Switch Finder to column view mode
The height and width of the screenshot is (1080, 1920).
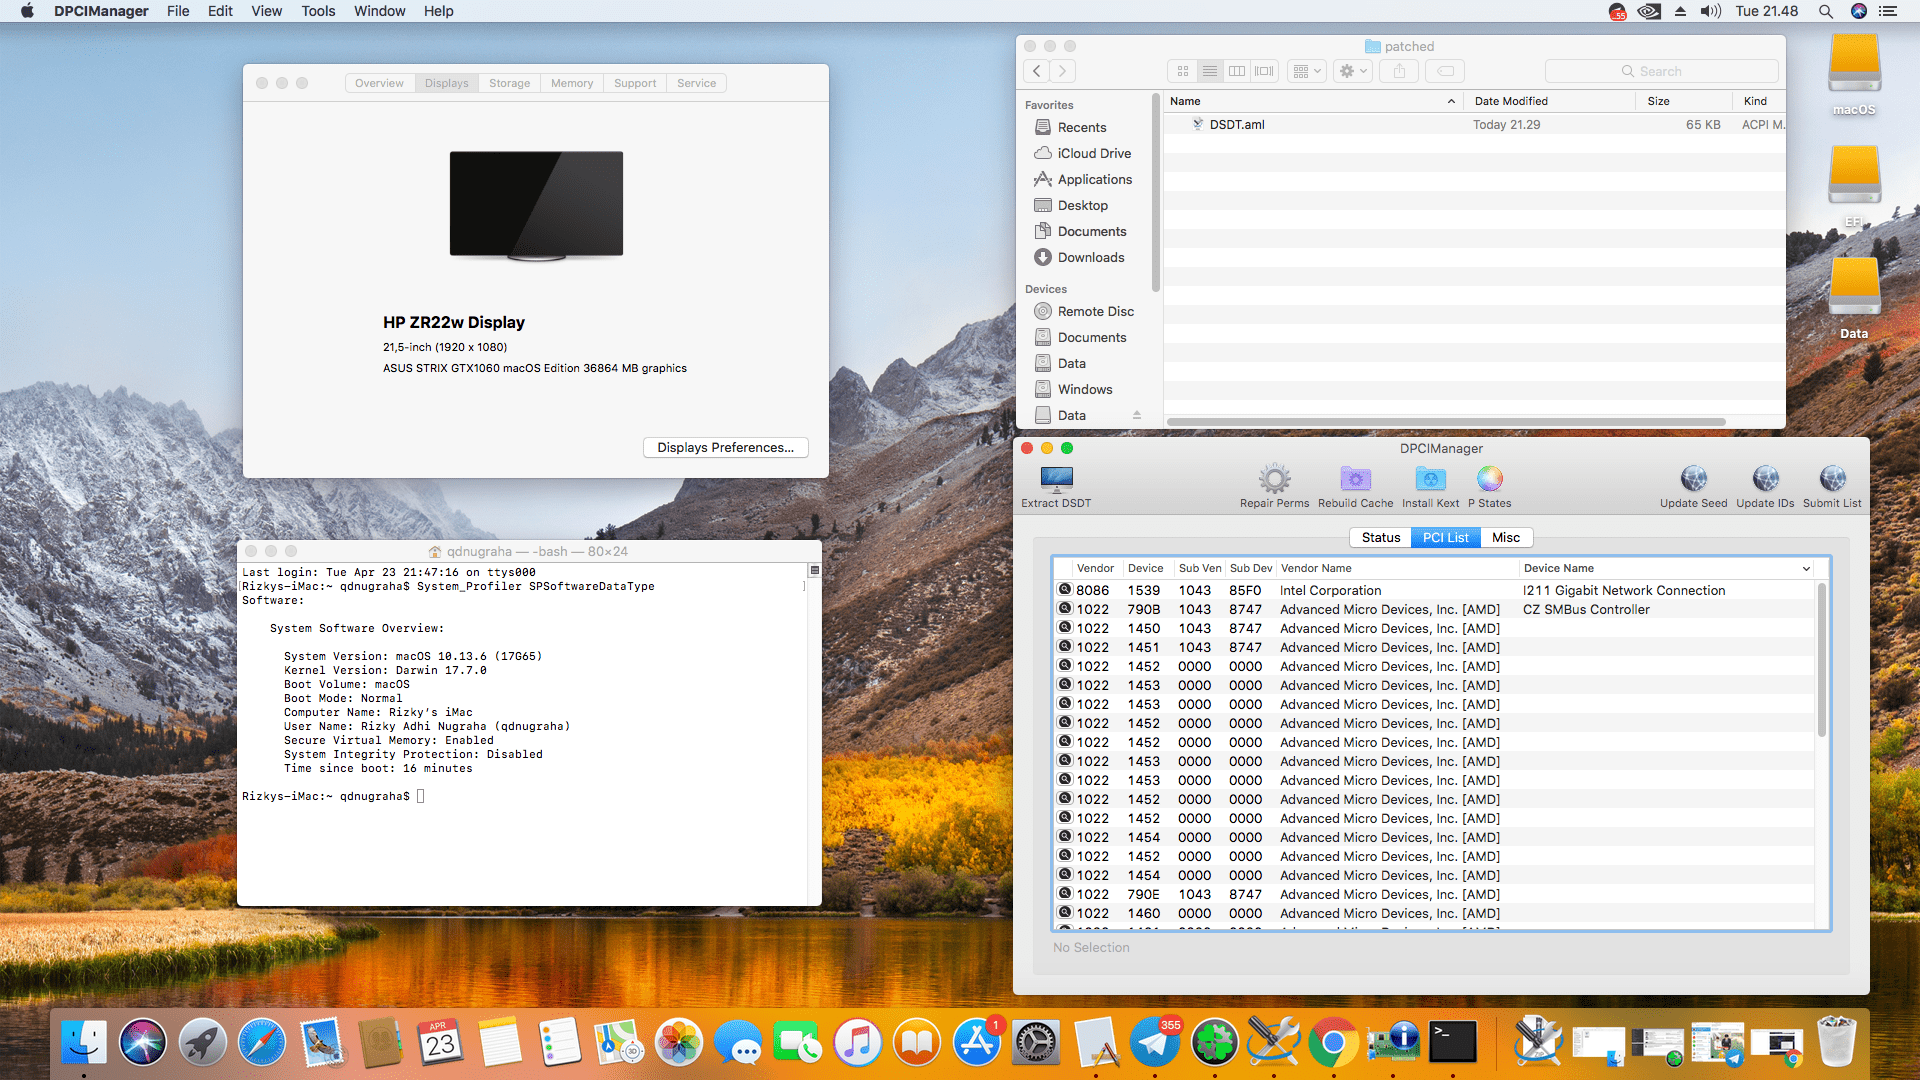click(1237, 71)
